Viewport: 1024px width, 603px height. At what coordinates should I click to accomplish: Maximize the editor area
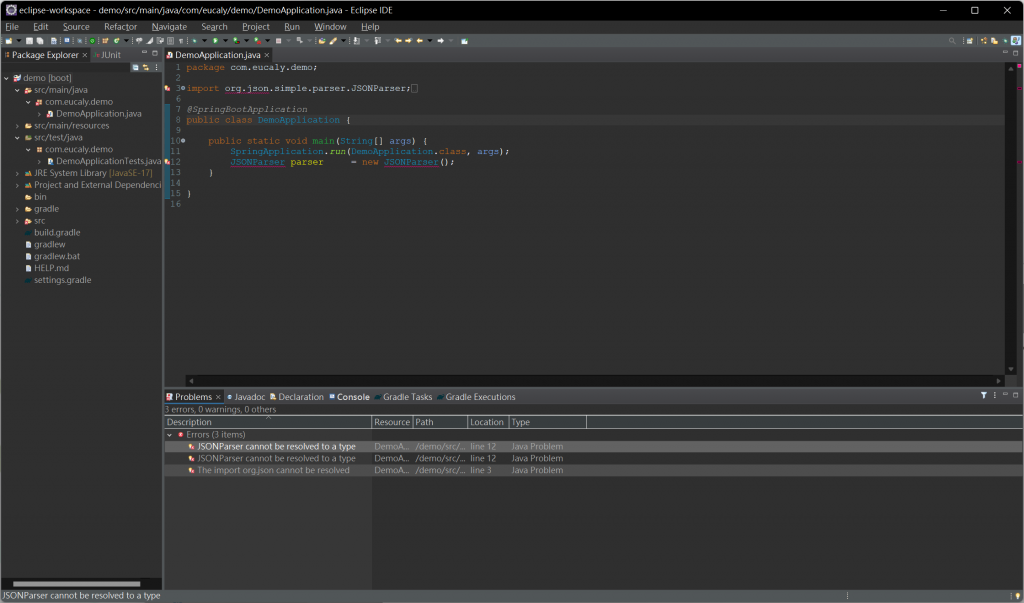[x=1016, y=54]
